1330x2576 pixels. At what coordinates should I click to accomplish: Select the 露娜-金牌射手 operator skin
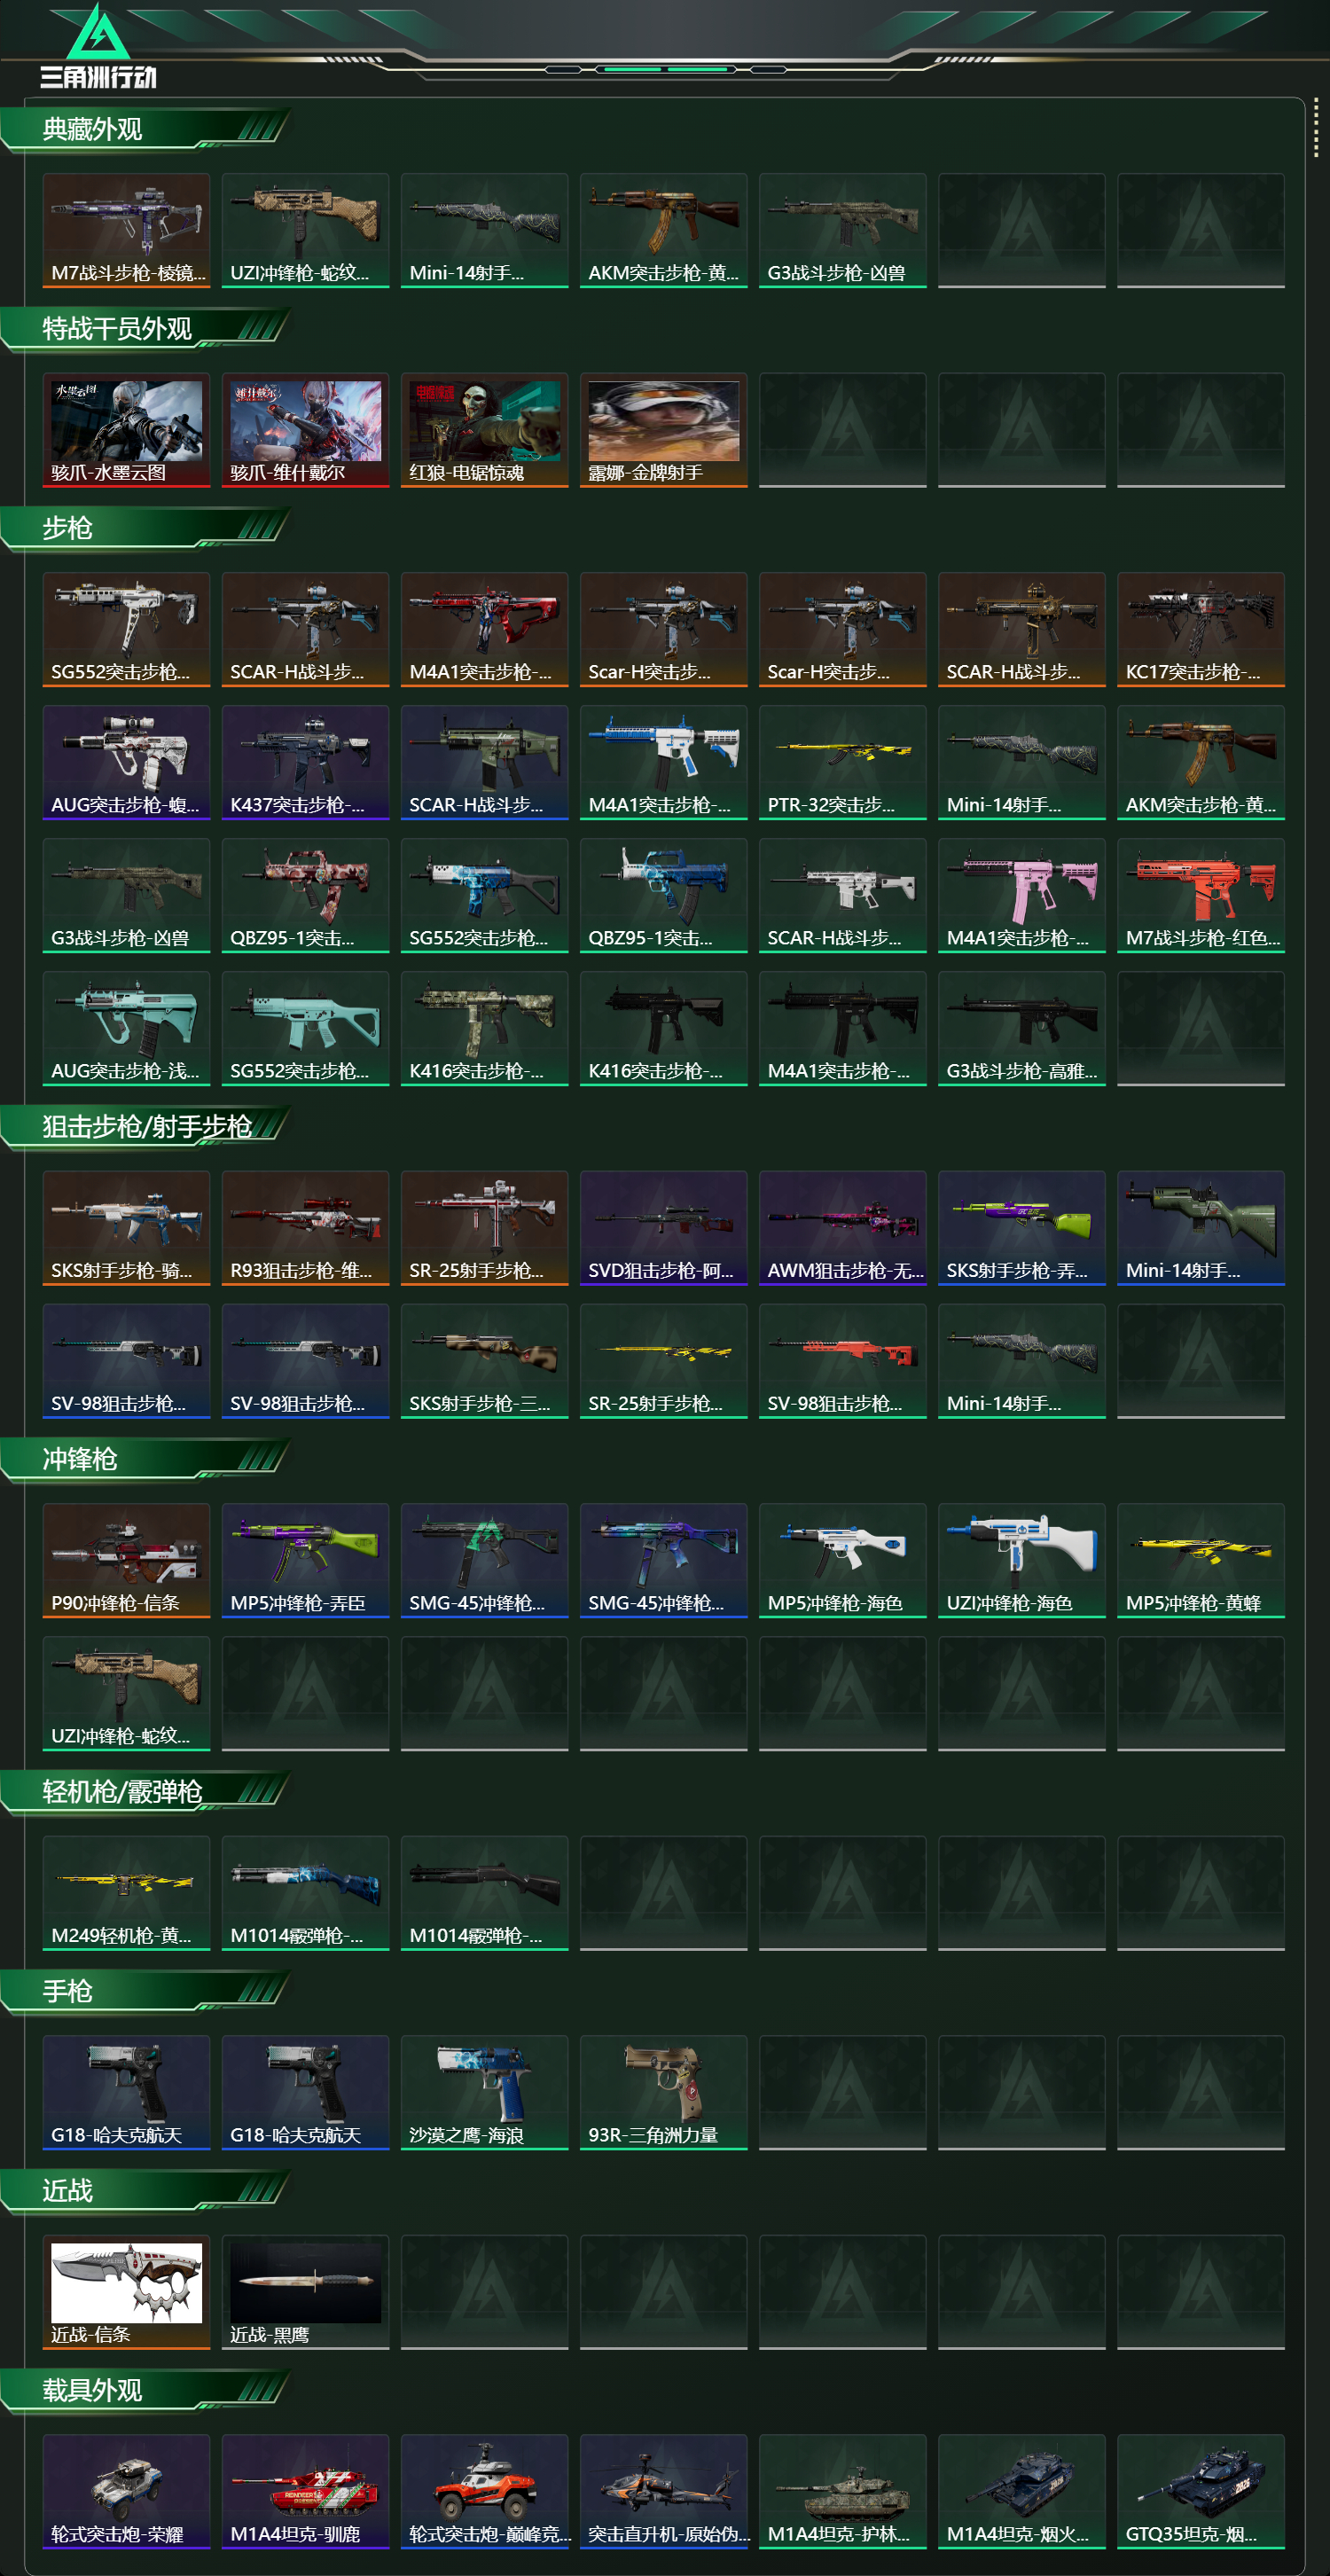663,430
